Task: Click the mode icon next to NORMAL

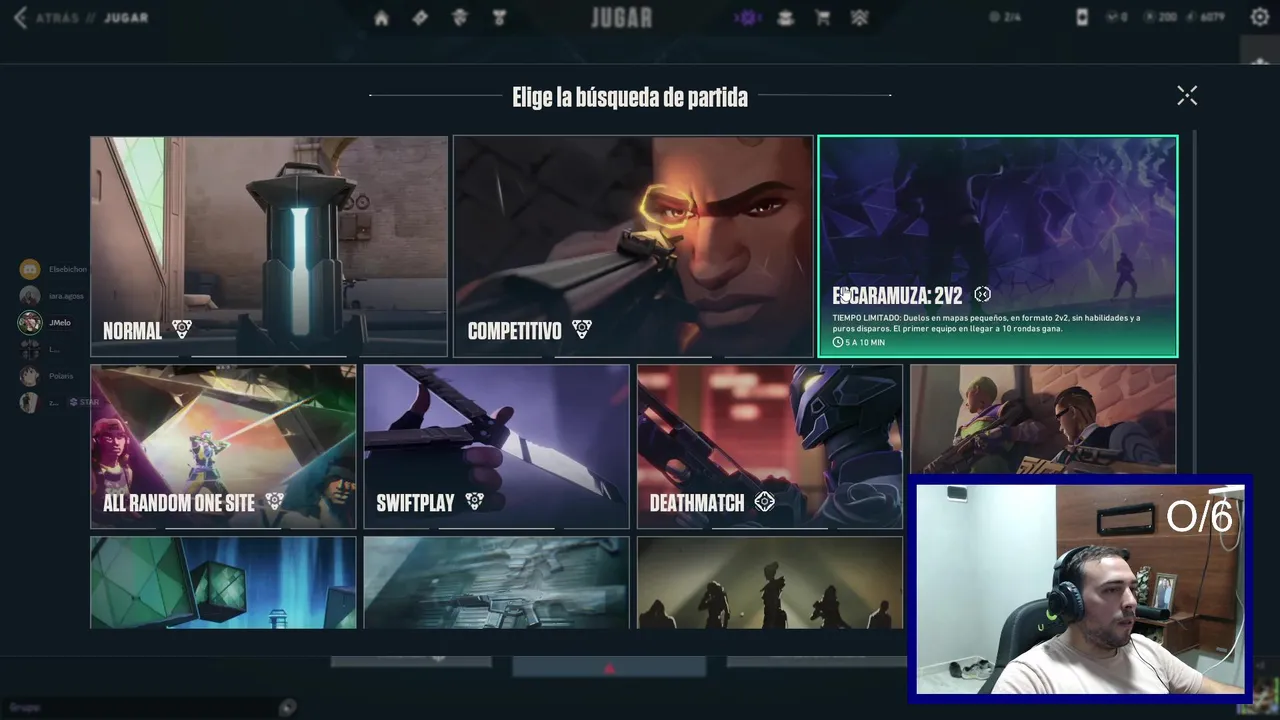Action: (x=182, y=329)
